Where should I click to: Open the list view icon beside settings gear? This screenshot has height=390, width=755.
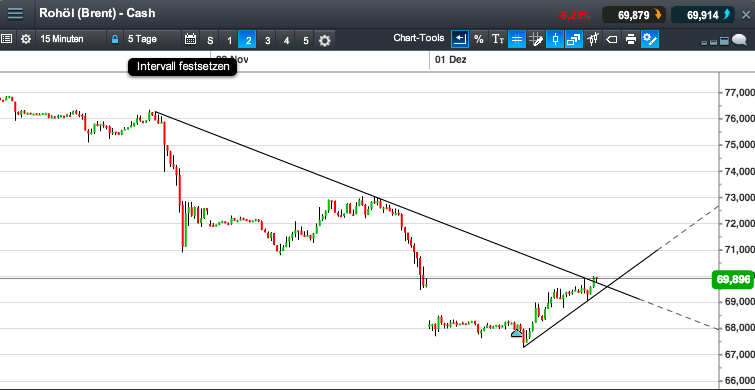(6, 39)
